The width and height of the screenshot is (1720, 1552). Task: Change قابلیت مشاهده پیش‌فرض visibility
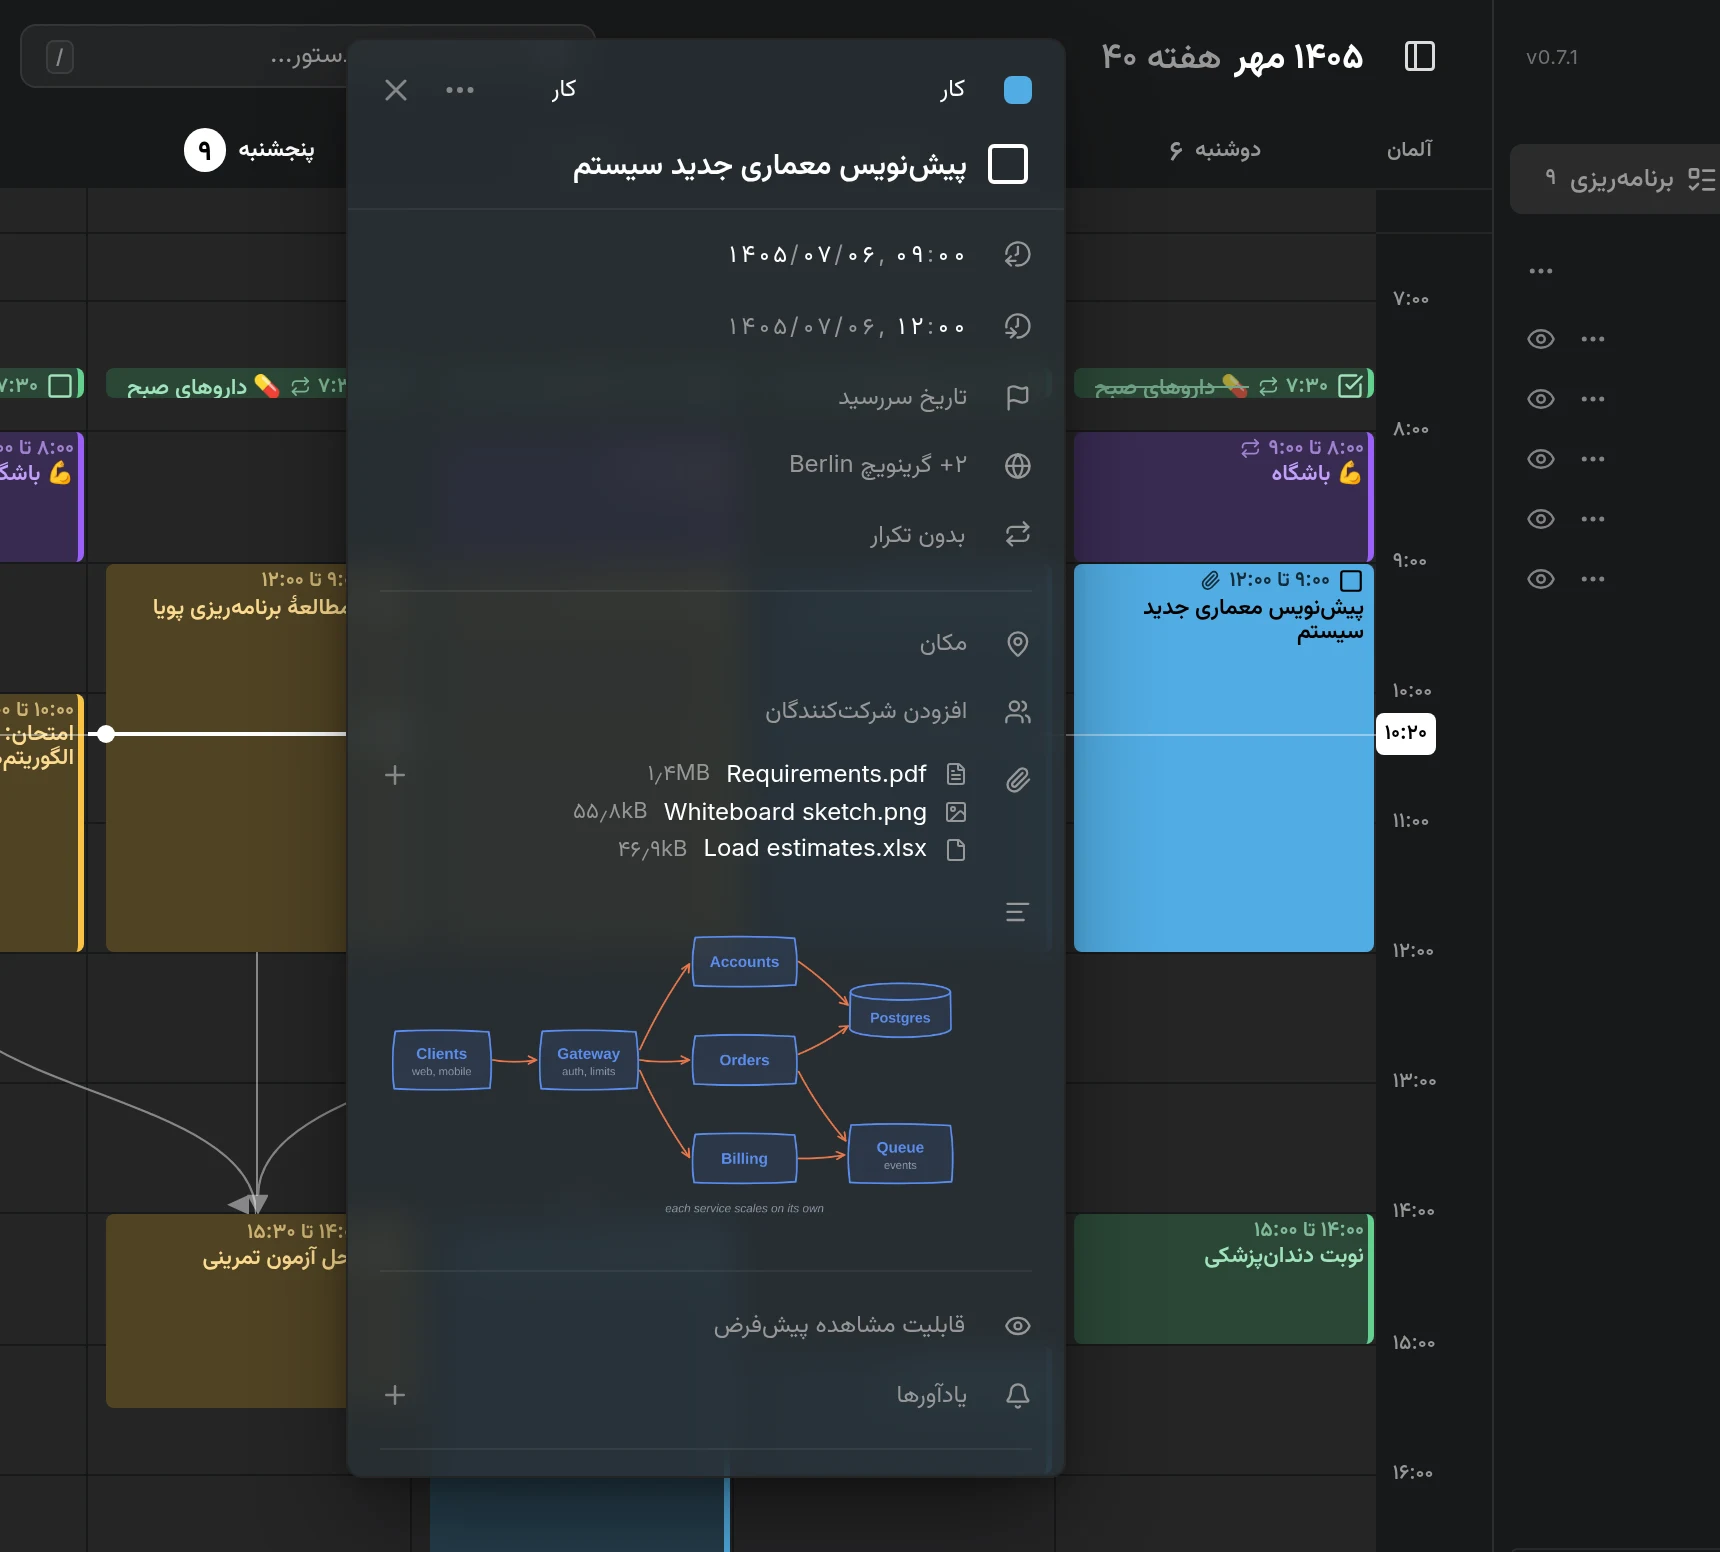coord(839,1325)
